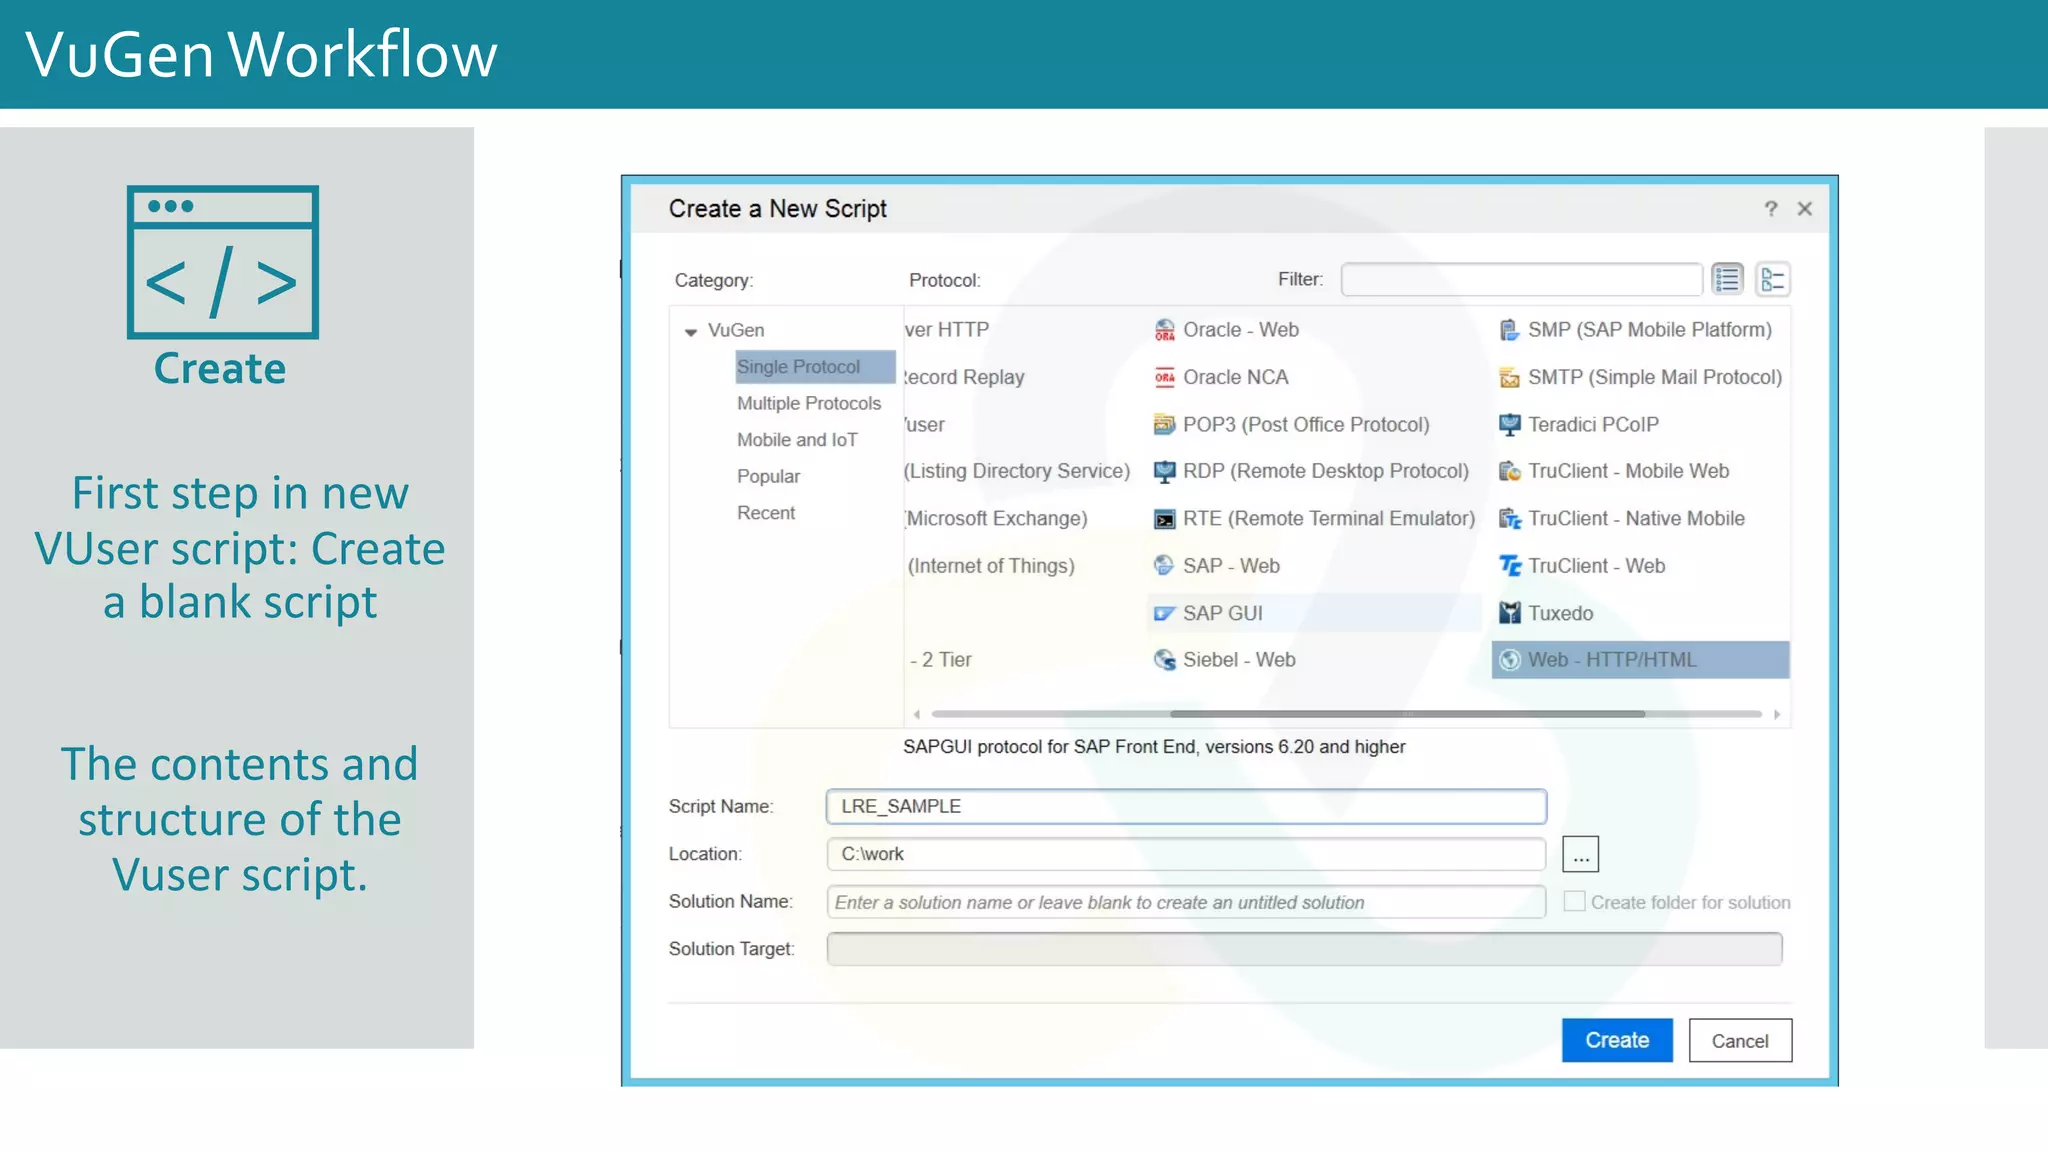Viewport: 2048px width, 1152px height.
Task: Select the Multiple Protocols category
Action: pyautogui.click(x=808, y=403)
